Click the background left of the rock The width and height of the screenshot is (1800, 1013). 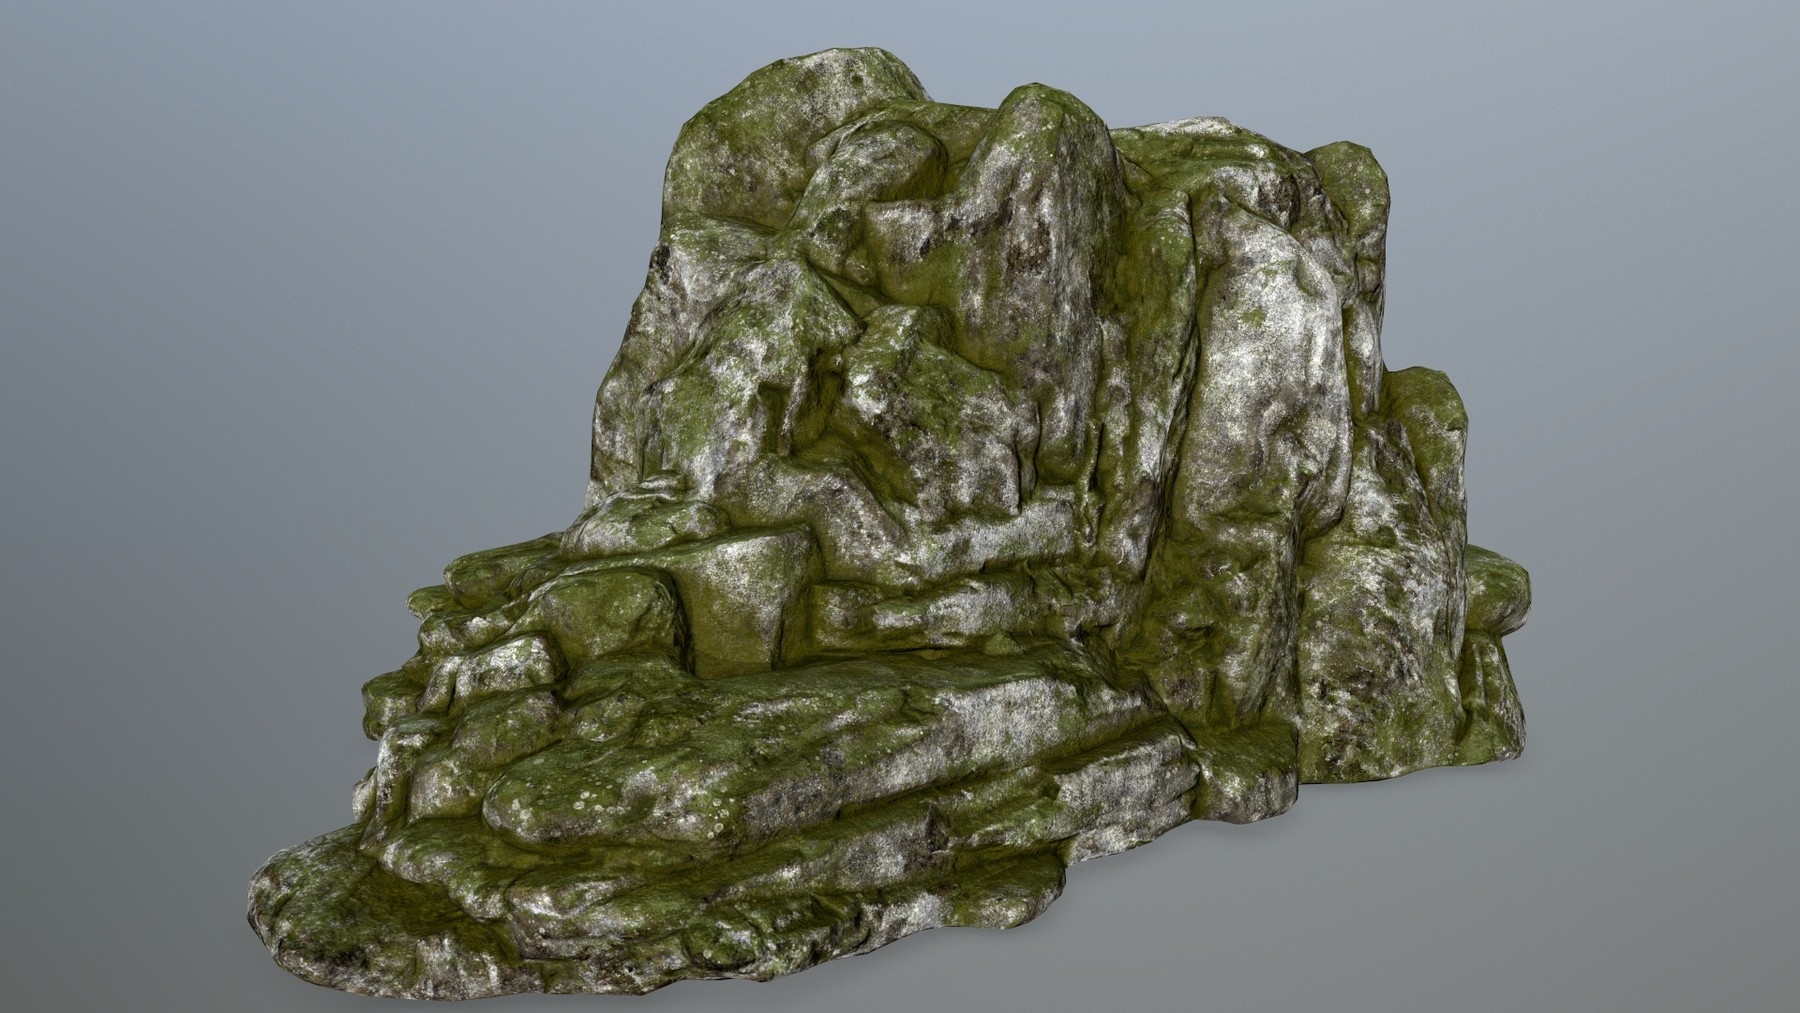[x=200, y=400]
